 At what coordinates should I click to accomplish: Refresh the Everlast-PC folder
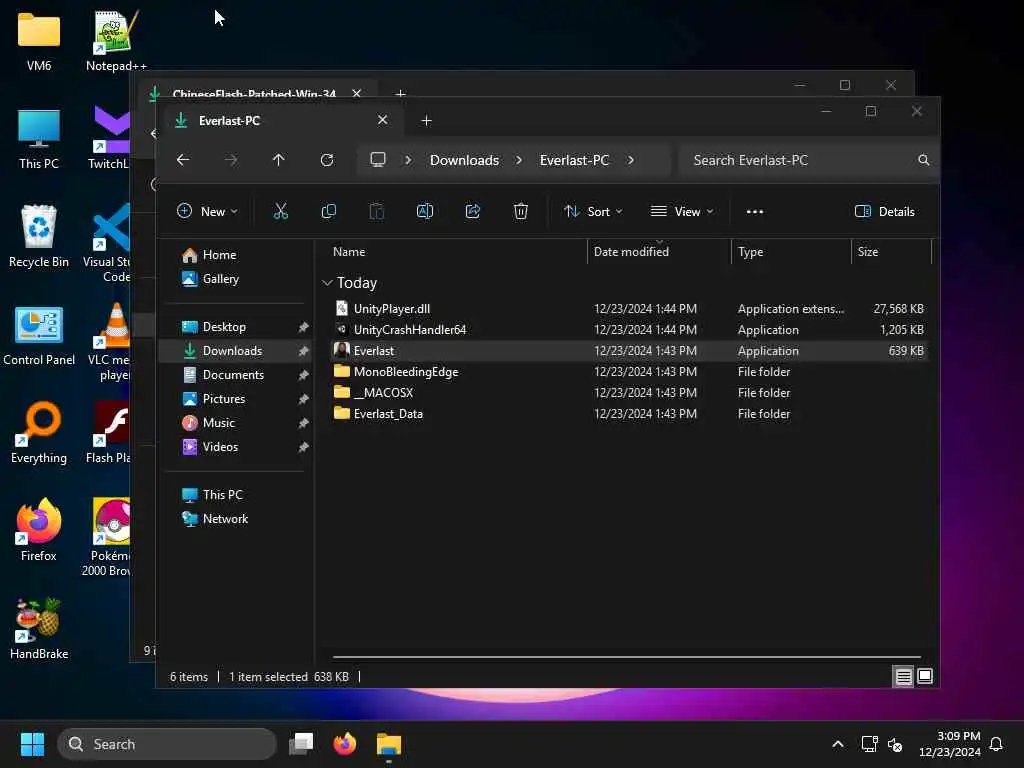point(327,160)
